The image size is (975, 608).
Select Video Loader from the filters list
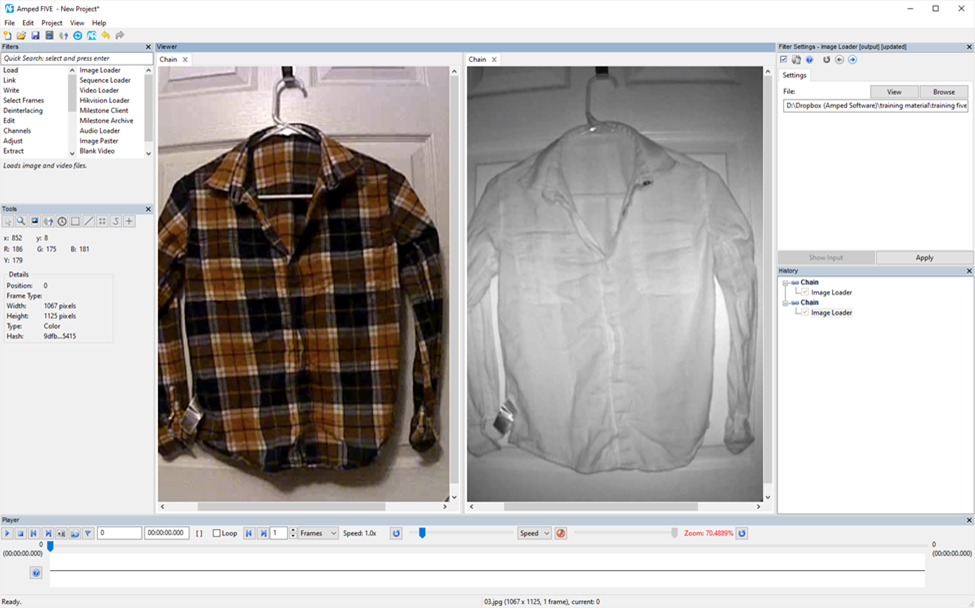tap(99, 90)
